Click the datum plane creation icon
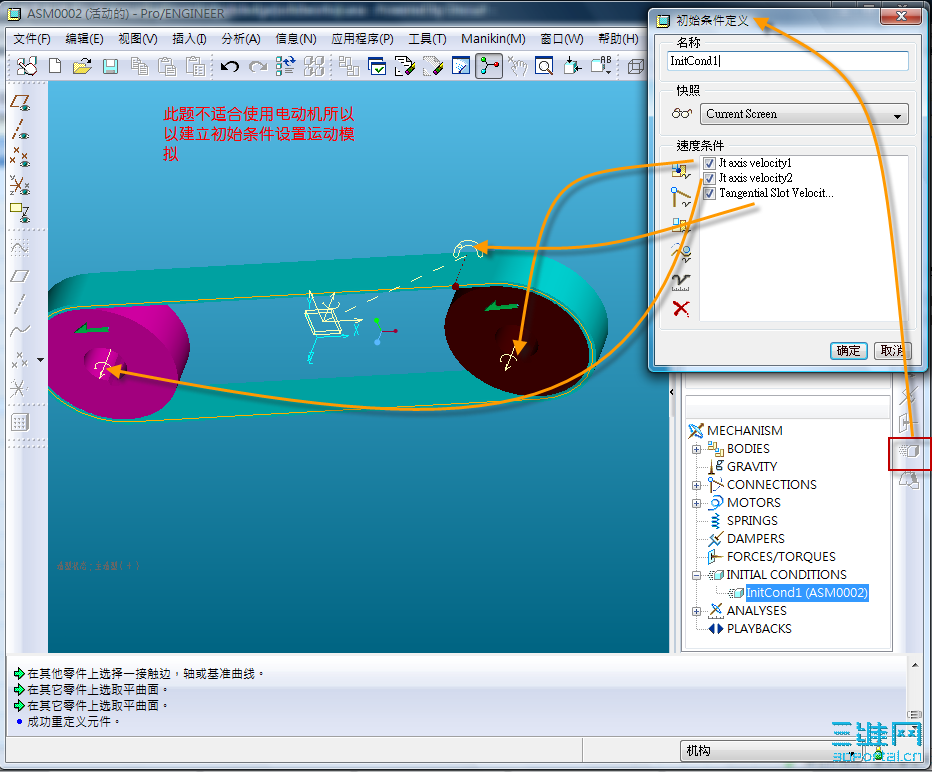This screenshot has width=932, height=772. point(20,276)
